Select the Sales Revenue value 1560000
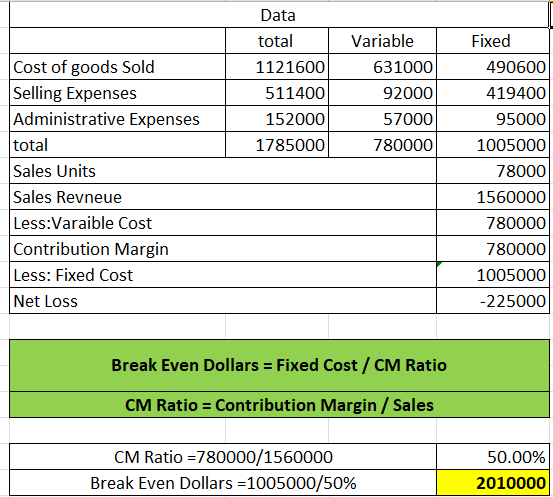 coord(493,197)
